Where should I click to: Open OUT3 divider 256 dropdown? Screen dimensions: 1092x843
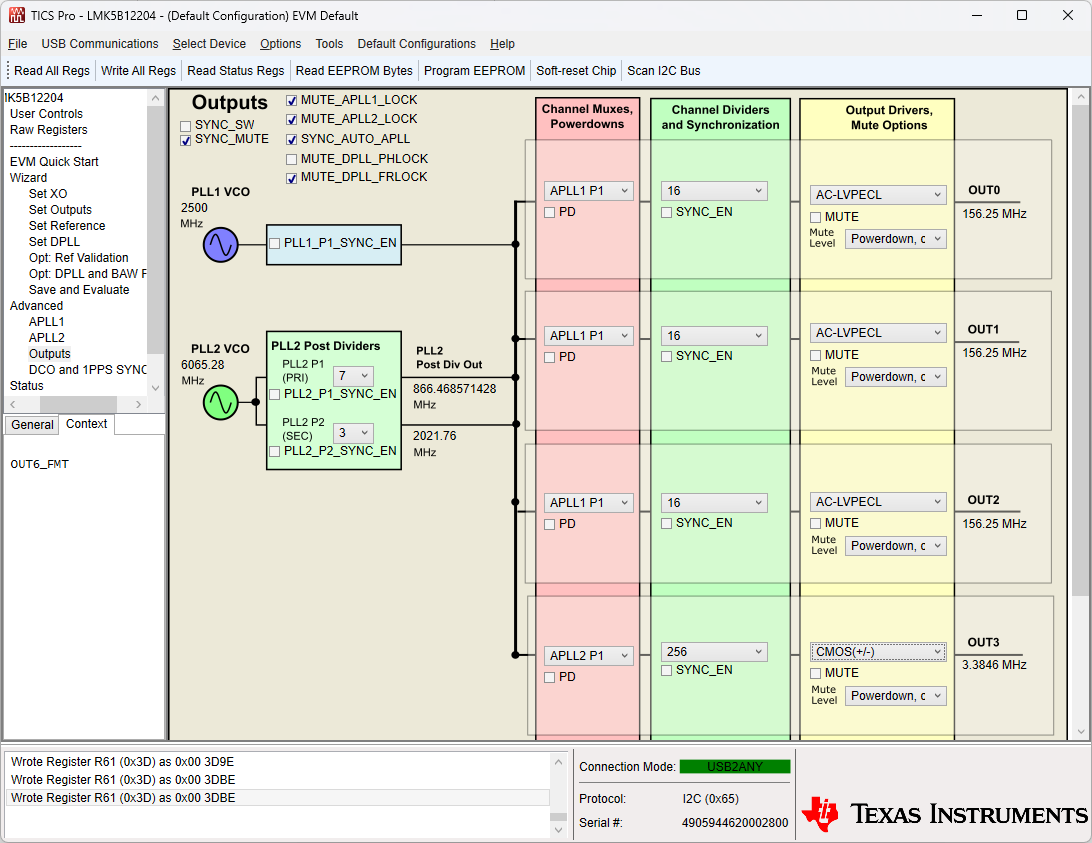(714, 652)
